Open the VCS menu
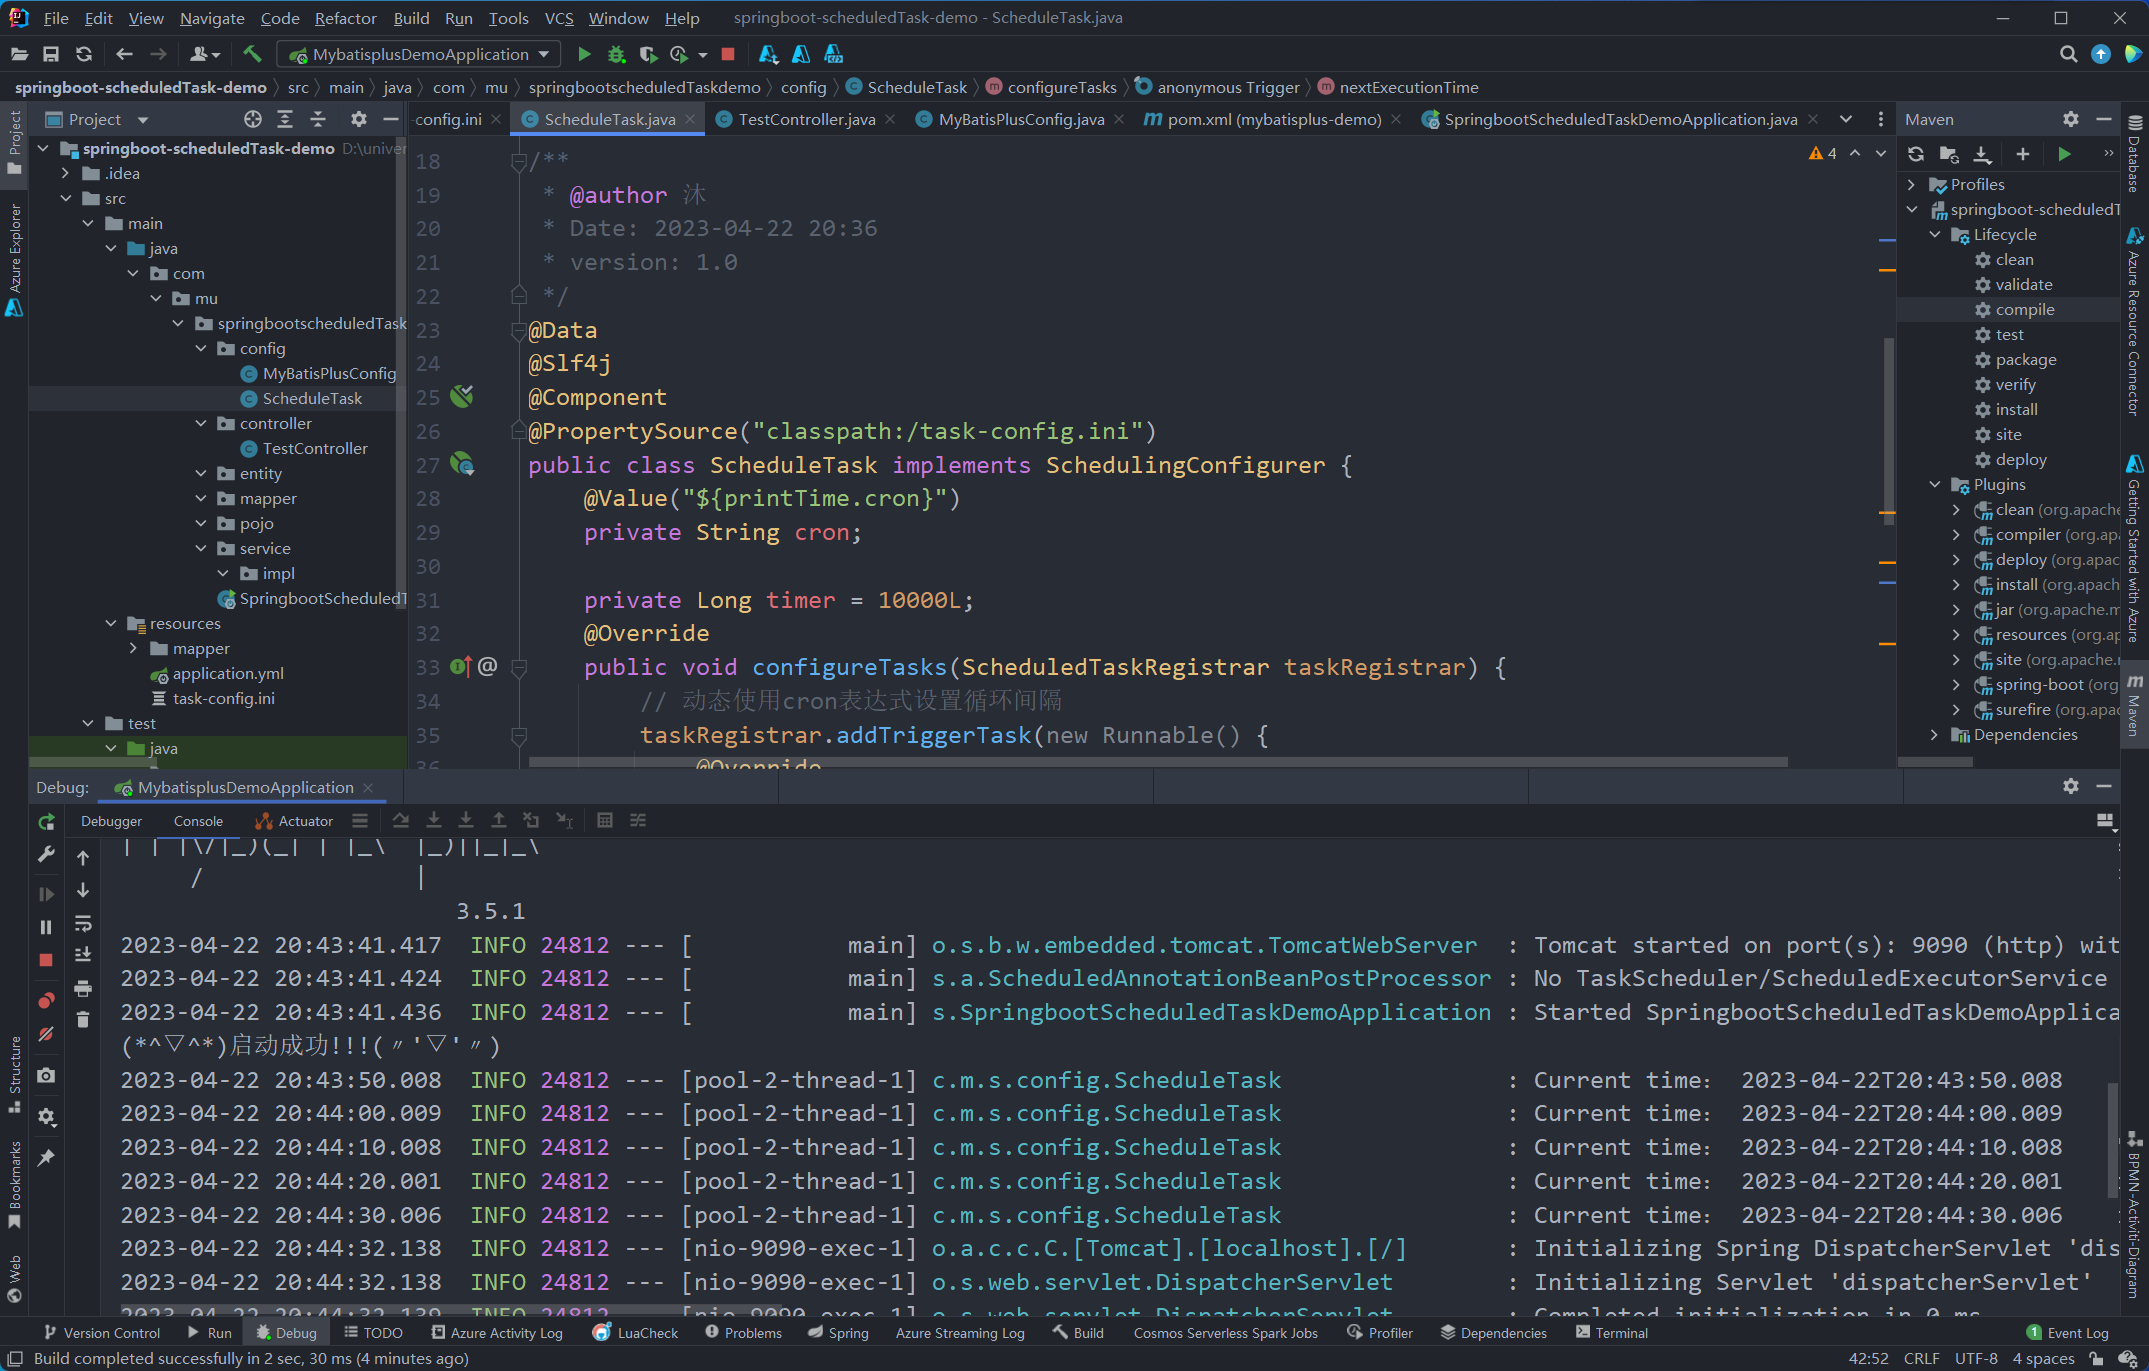 [x=558, y=18]
